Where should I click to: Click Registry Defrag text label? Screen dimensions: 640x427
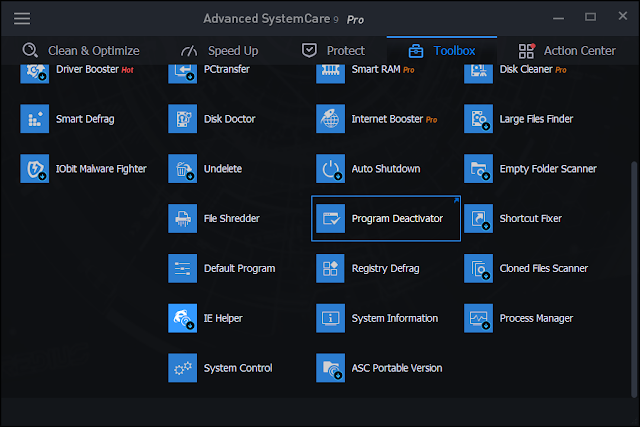click(x=385, y=269)
